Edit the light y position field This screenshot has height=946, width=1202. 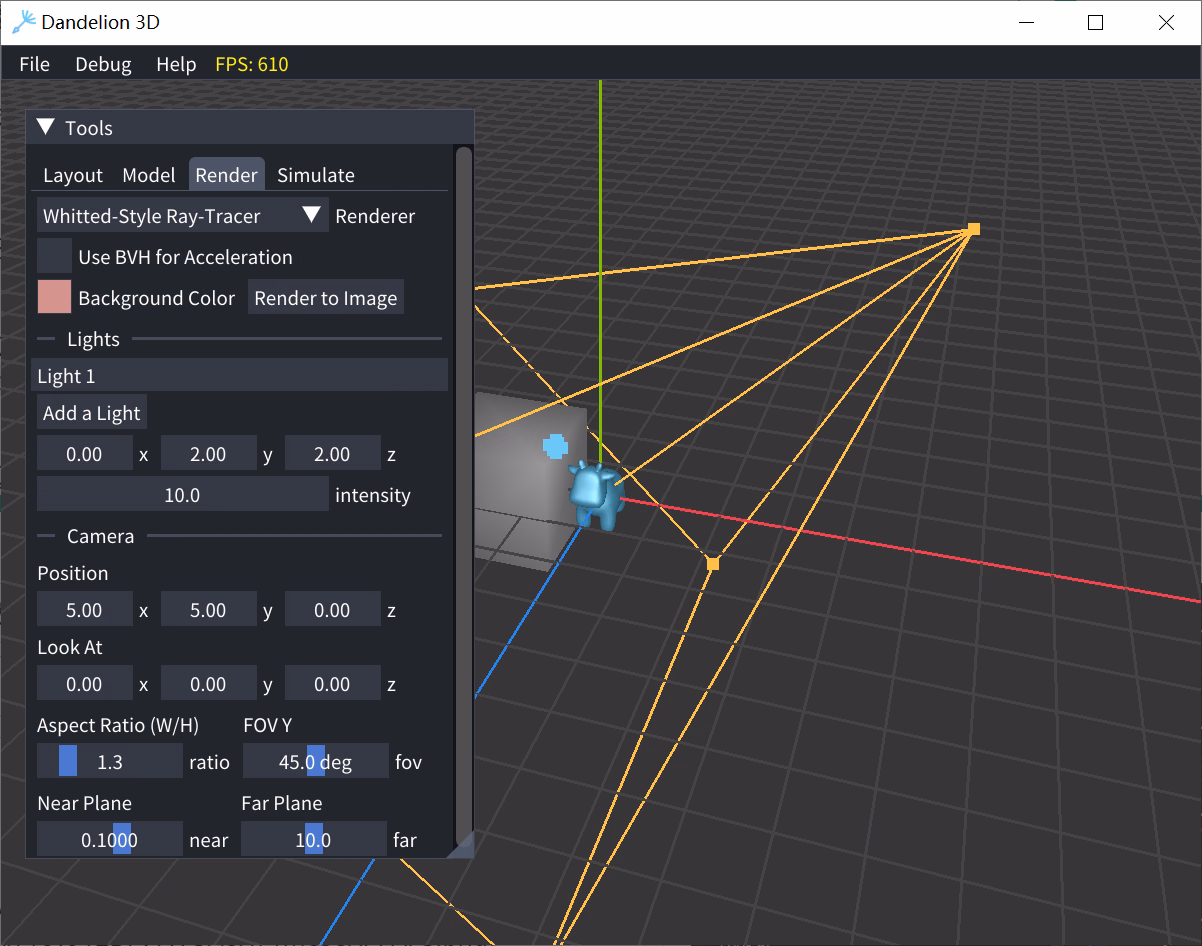tap(208, 454)
